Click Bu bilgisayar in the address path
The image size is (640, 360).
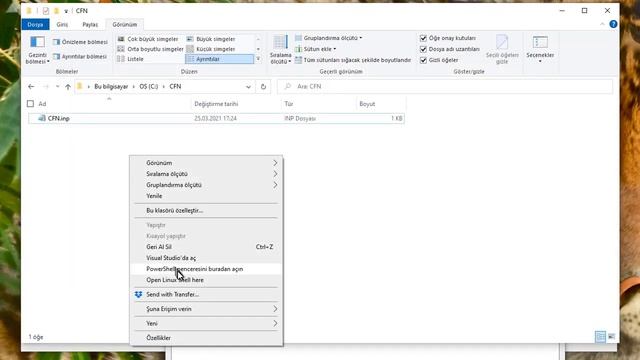click(x=111, y=87)
